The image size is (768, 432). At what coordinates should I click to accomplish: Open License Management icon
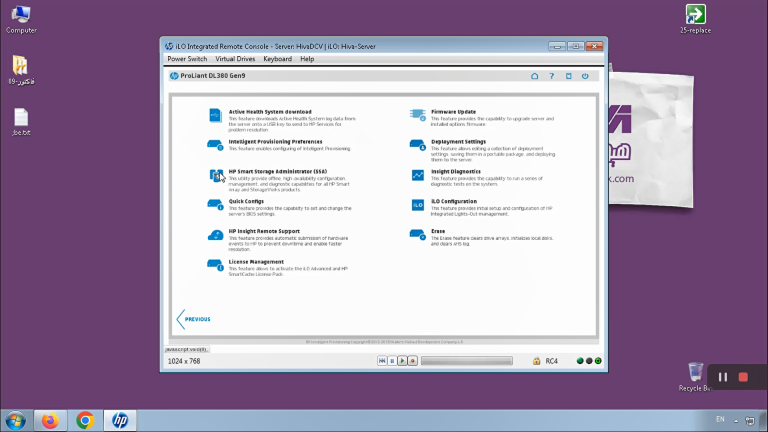point(215,265)
